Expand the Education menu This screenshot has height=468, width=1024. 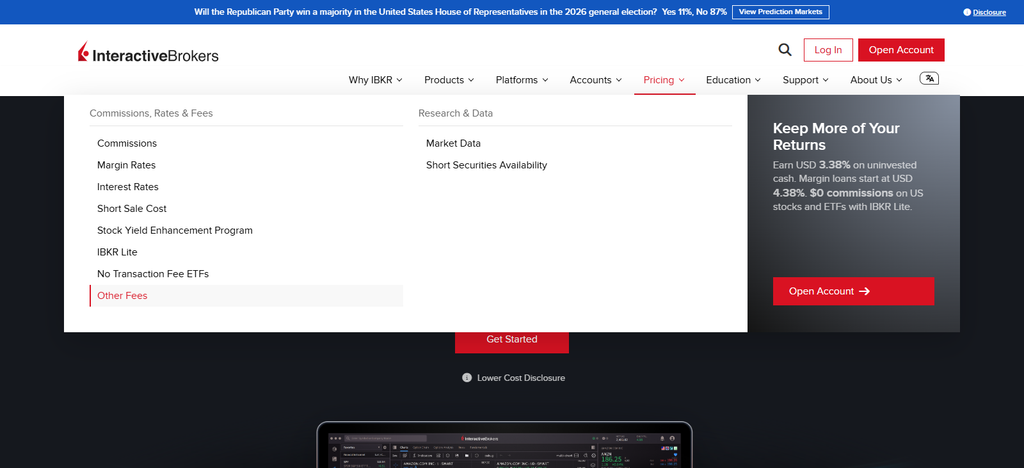pyautogui.click(x=733, y=80)
